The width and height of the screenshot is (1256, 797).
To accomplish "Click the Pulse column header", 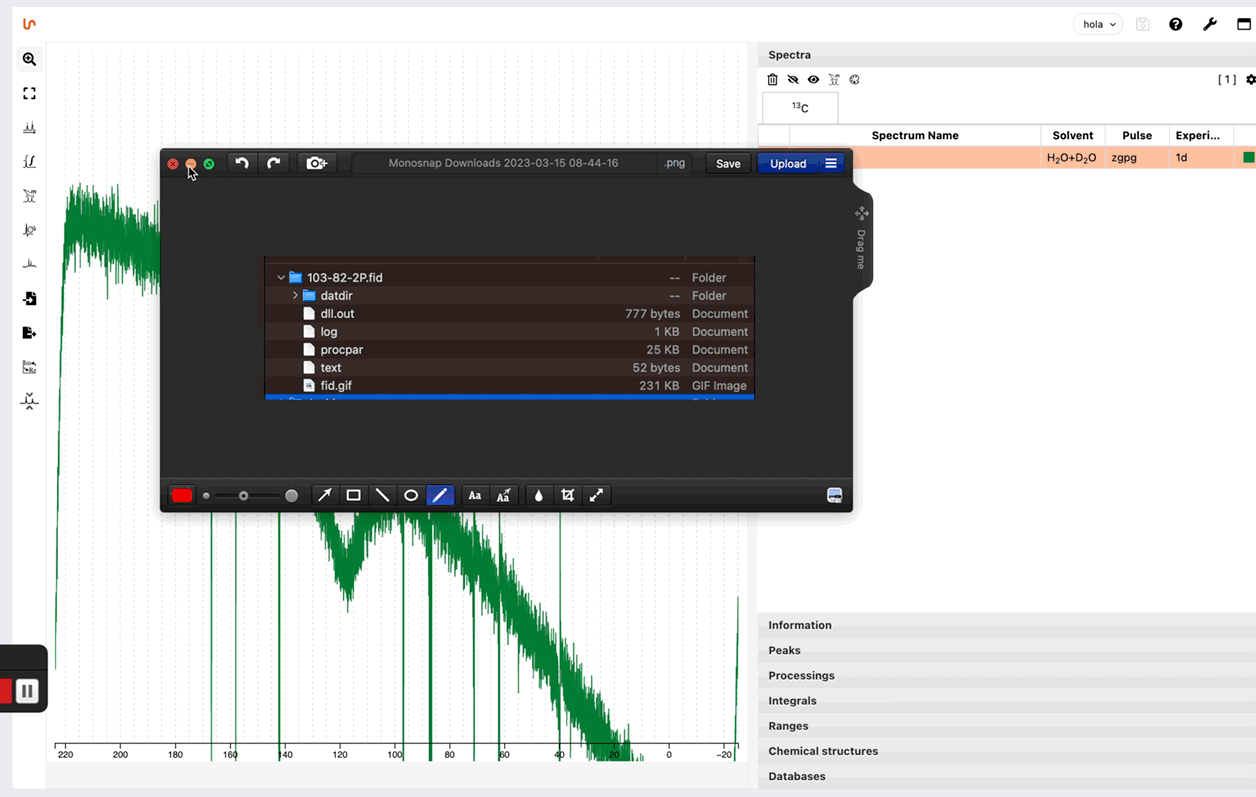I will (1137, 136).
